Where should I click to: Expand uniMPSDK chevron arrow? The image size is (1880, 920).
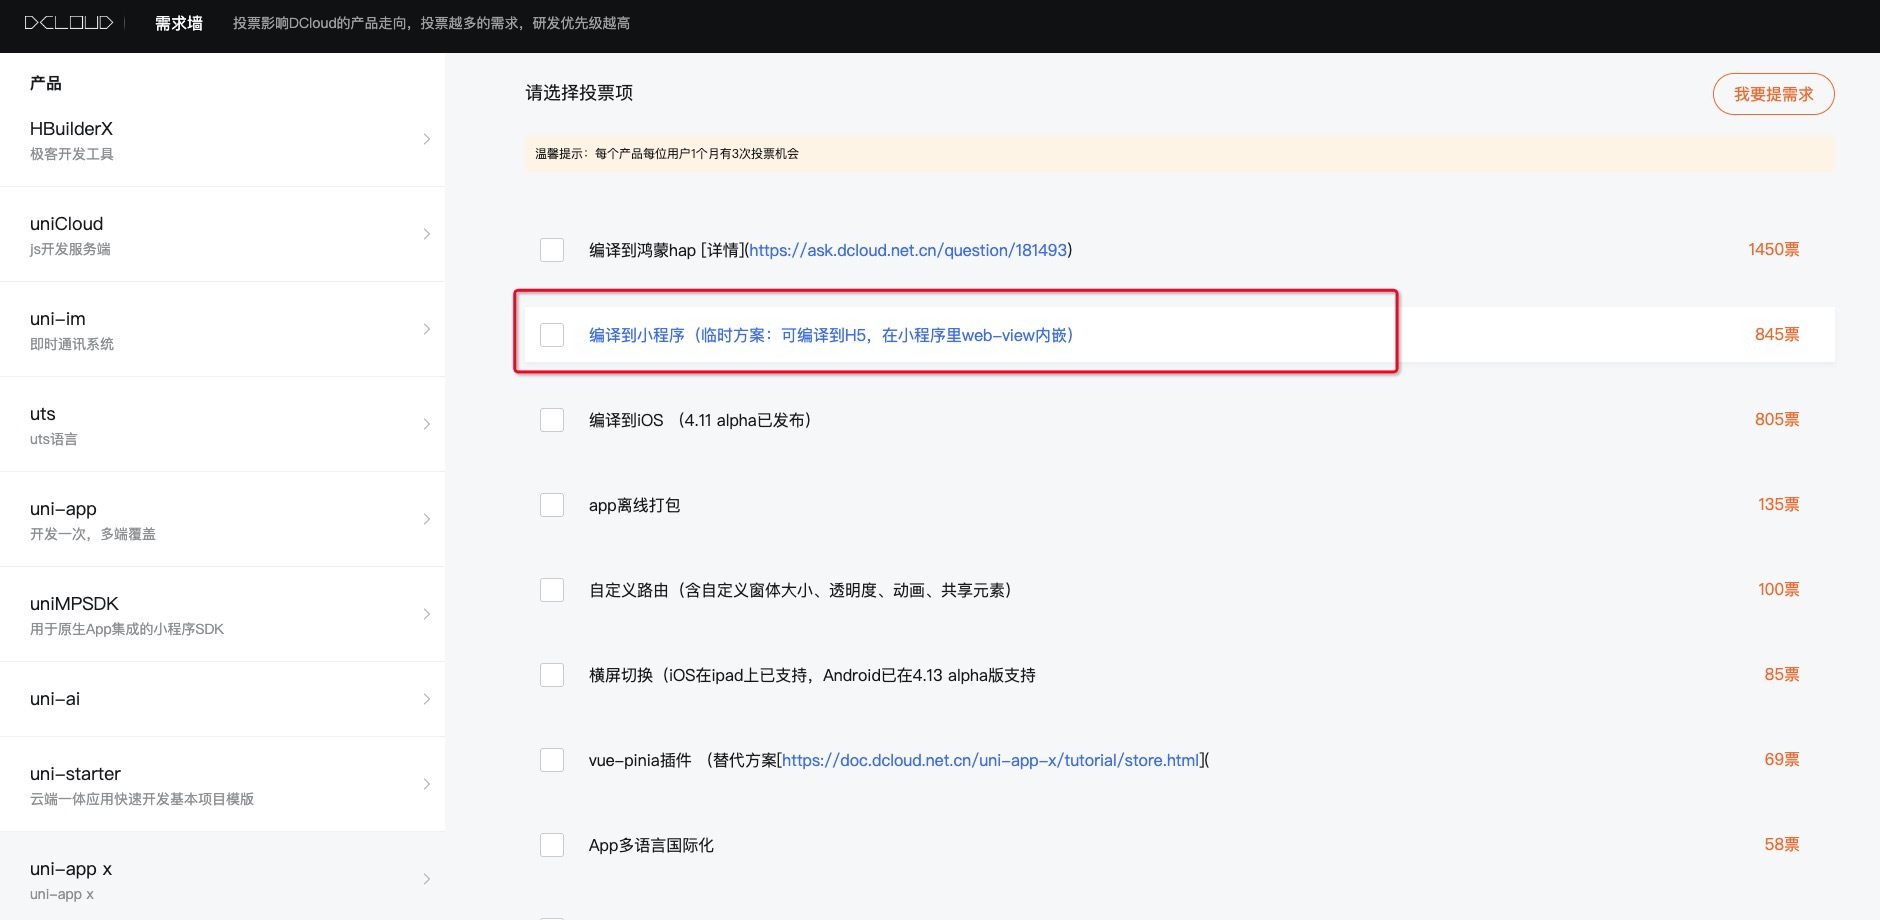(x=427, y=614)
